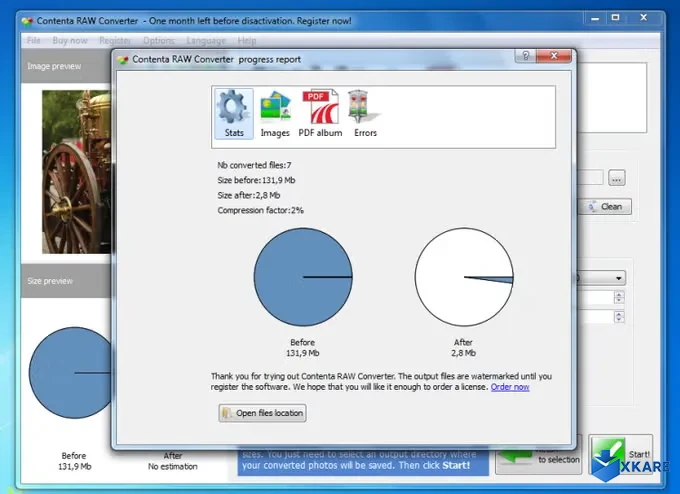The width and height of the screenshot is (680, 494).
Task: Select the Stats gear icon
Action: pos(234,113)
